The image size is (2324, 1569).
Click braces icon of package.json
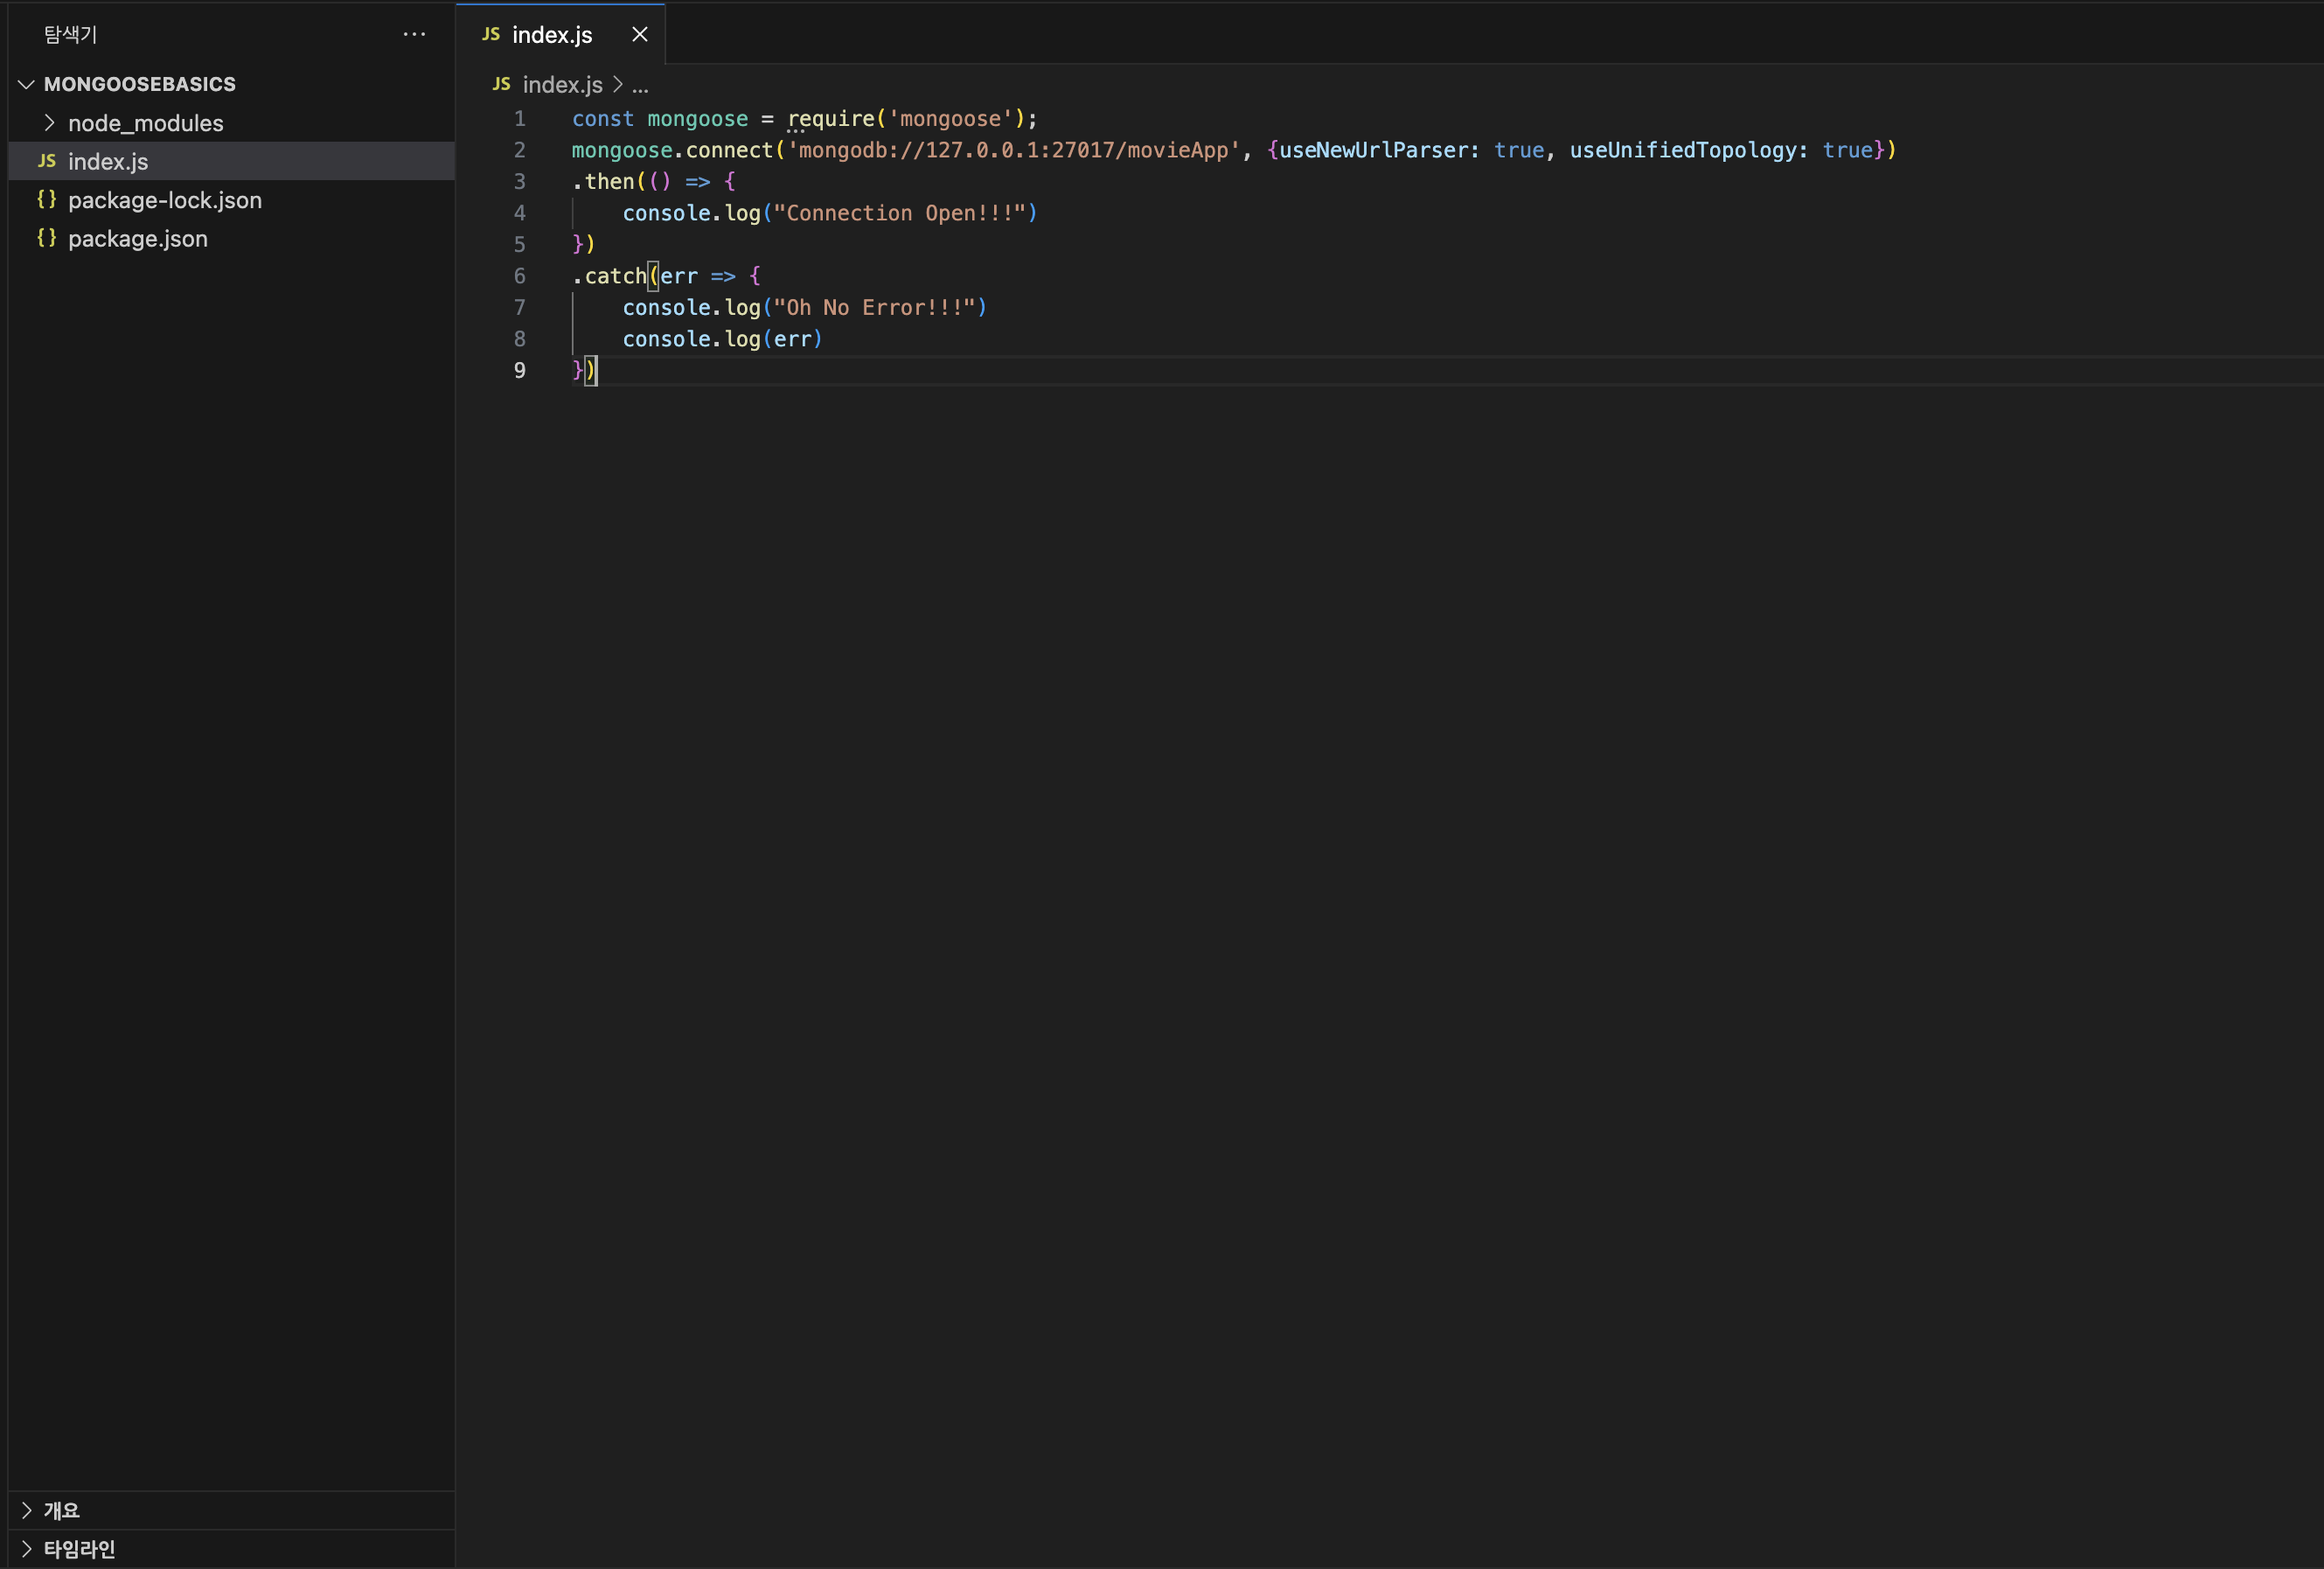pyautogui.click(x=47, y=238)
